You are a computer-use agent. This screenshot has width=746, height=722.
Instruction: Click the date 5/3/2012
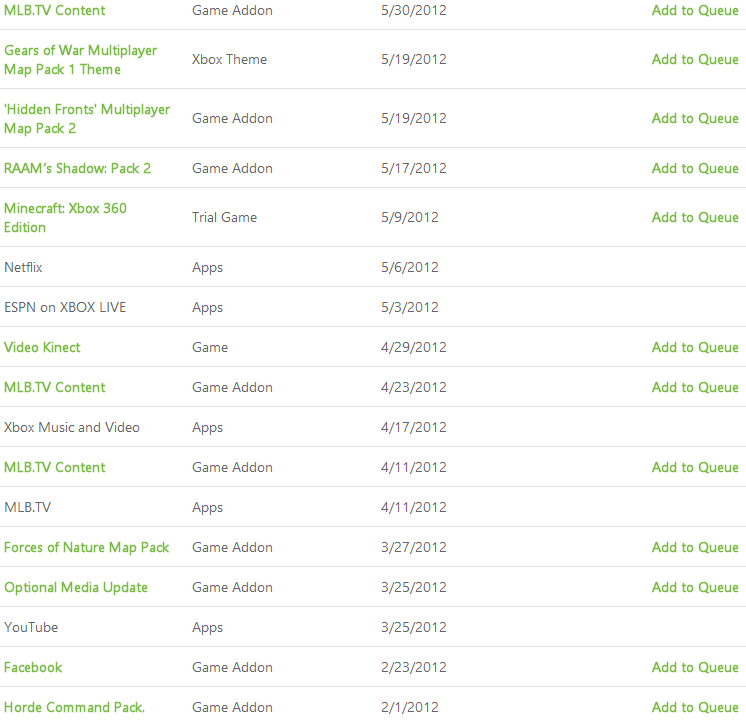[x=410, y=307]
